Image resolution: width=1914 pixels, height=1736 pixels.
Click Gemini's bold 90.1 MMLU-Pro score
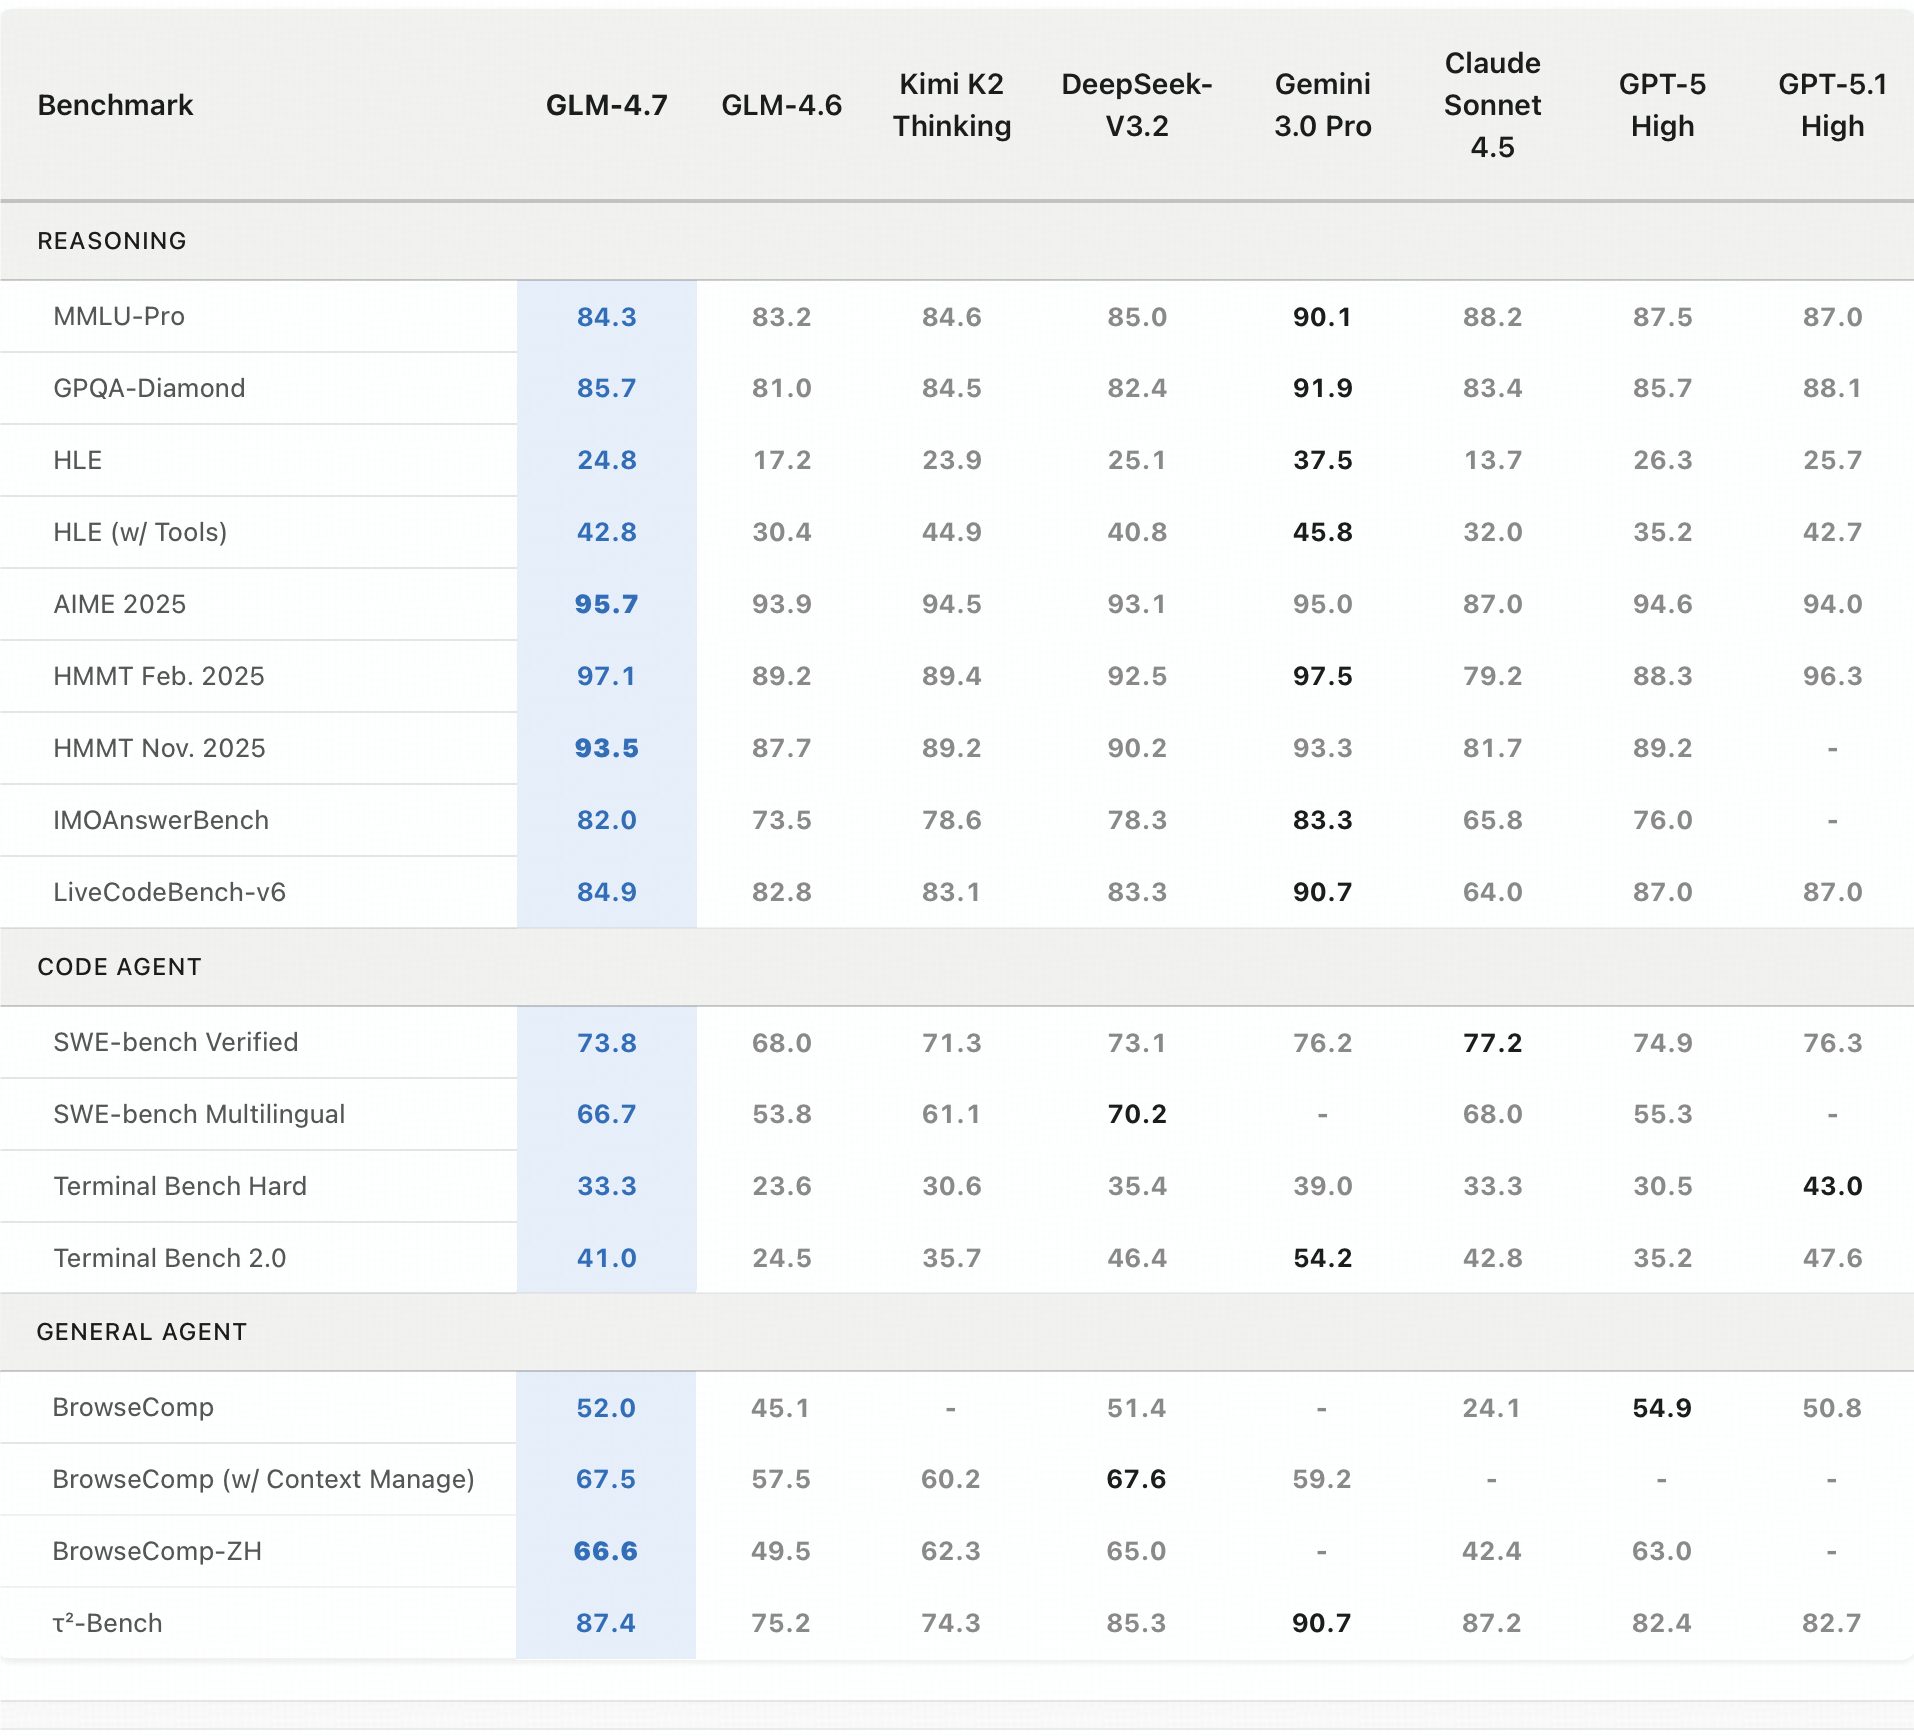(1322, 316)
